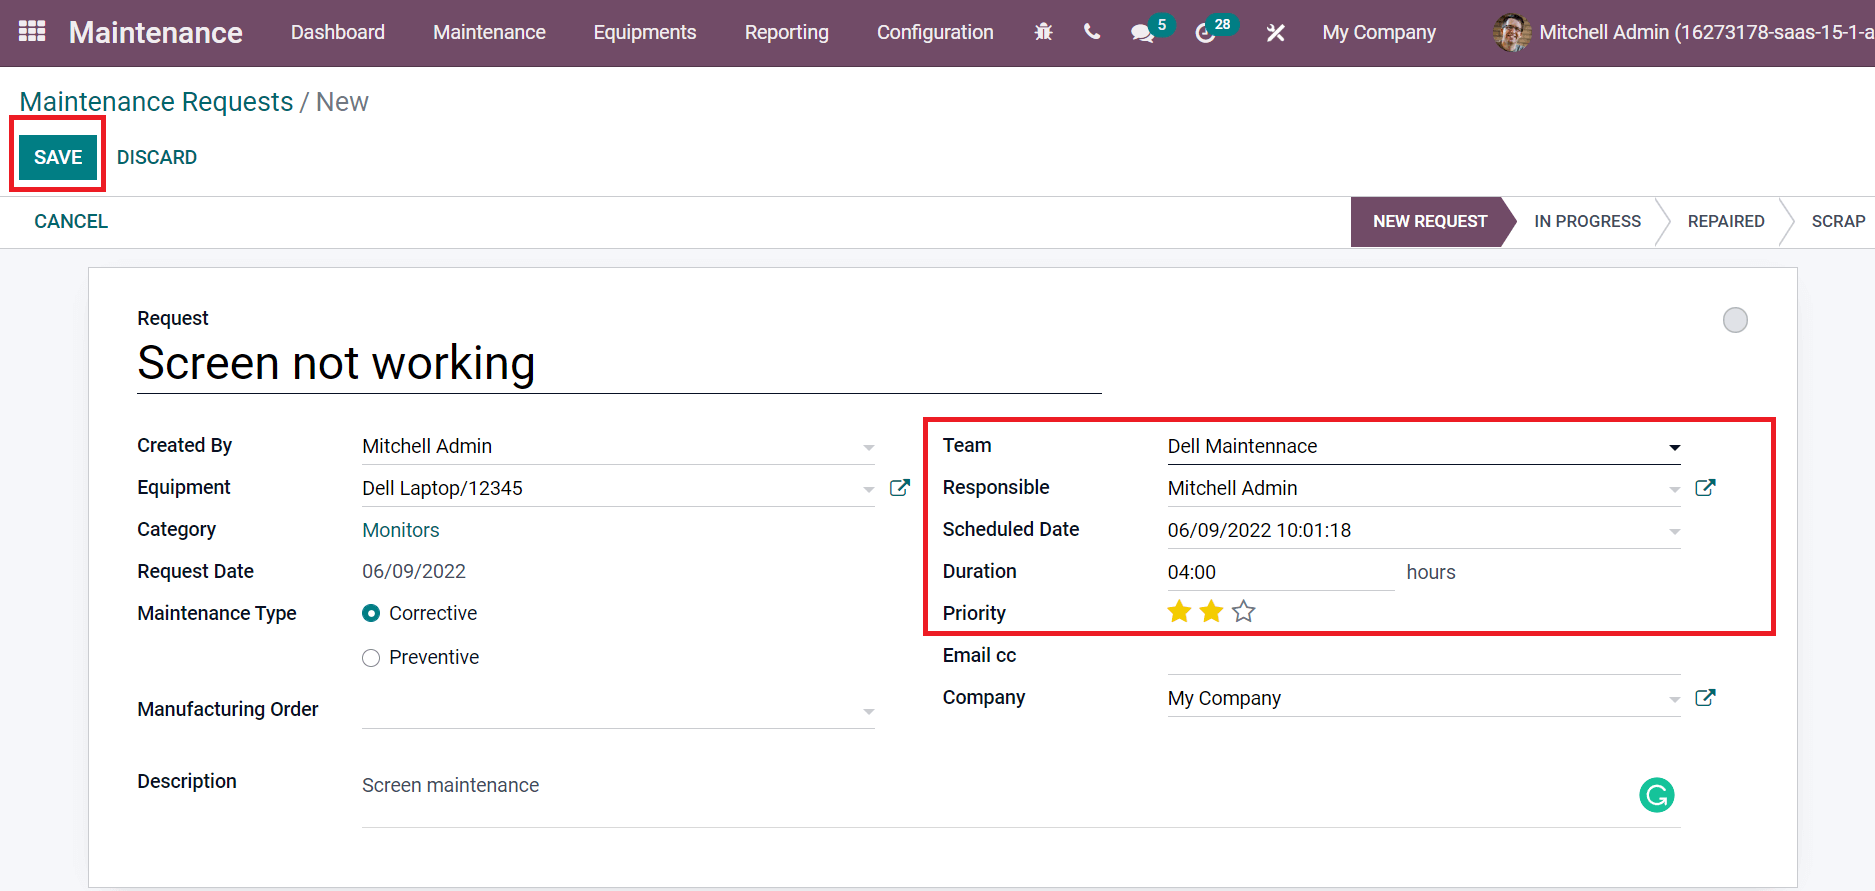Open the Maintenance menu item
This screenshot has width=1875, height=891.
489,32
